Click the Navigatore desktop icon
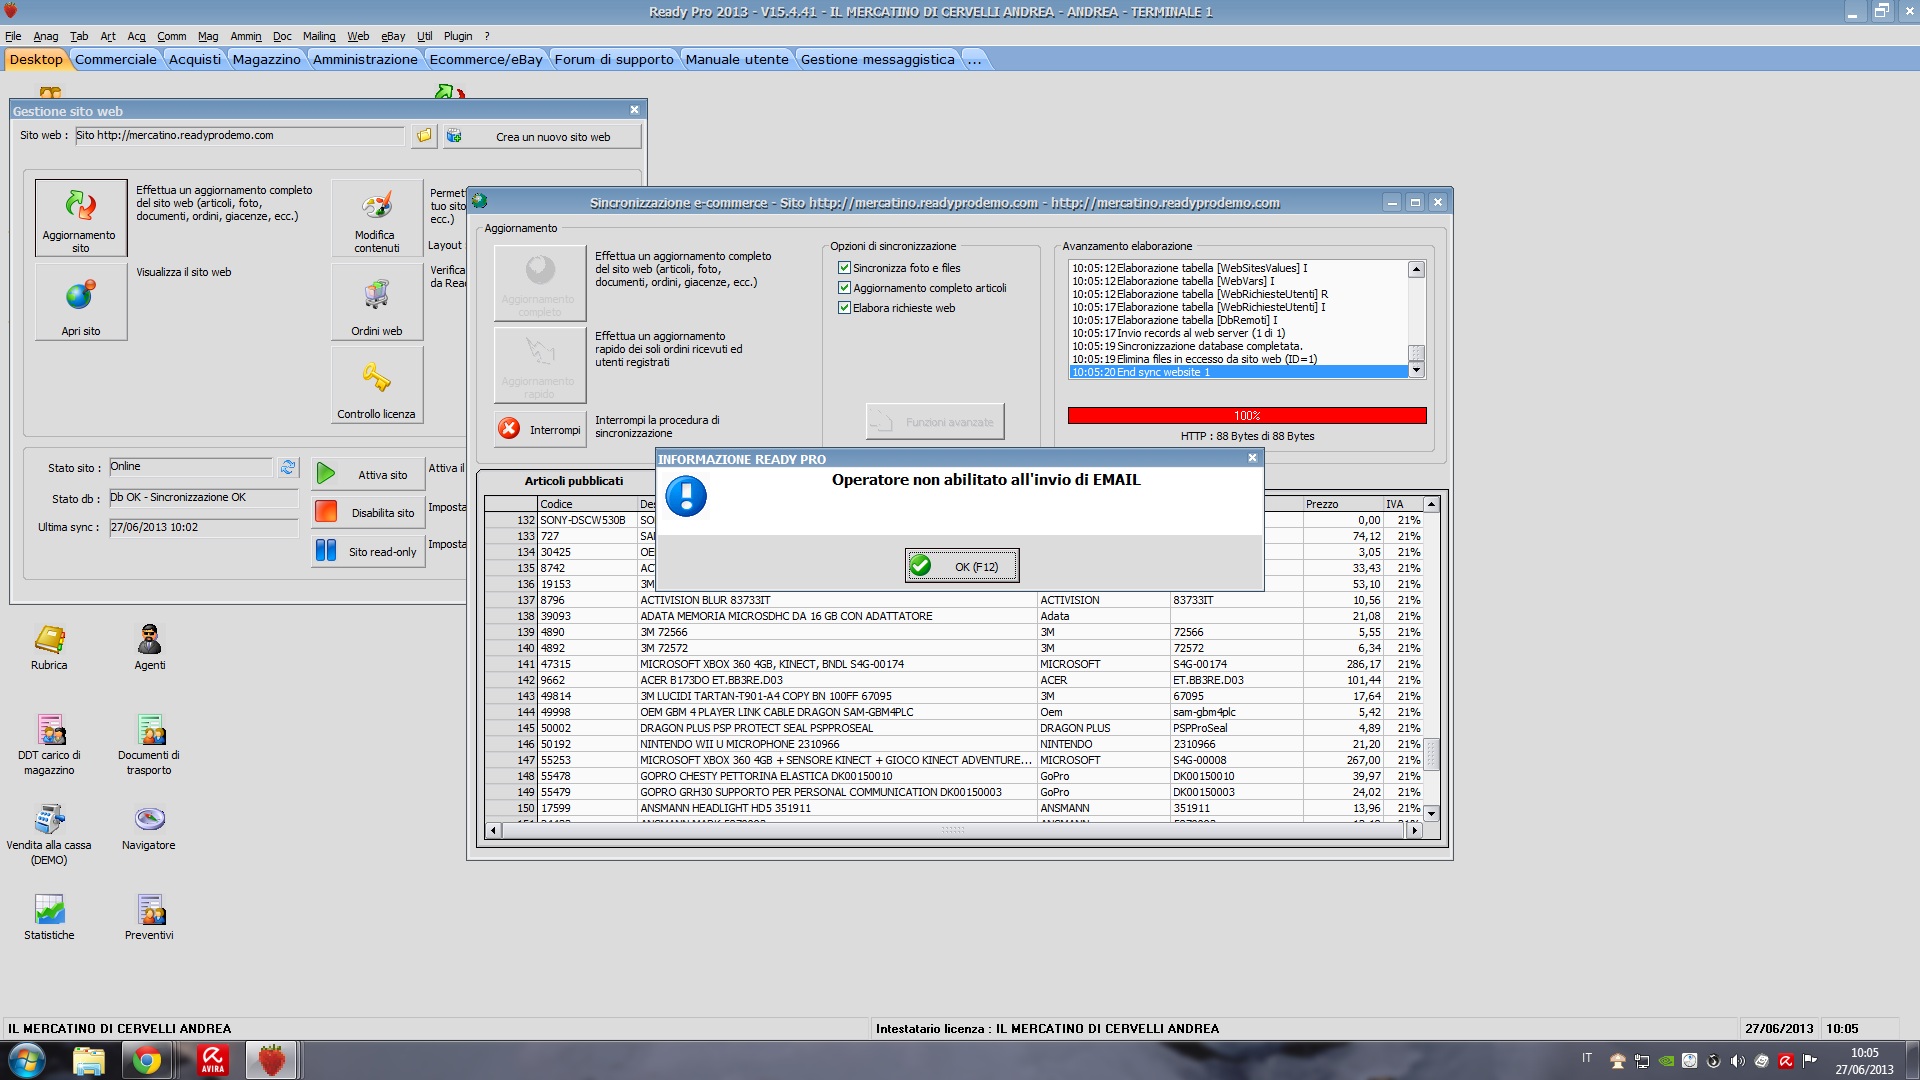Image resolution: width=1920 pixels, height=1080 pixels. coord(149,820)
